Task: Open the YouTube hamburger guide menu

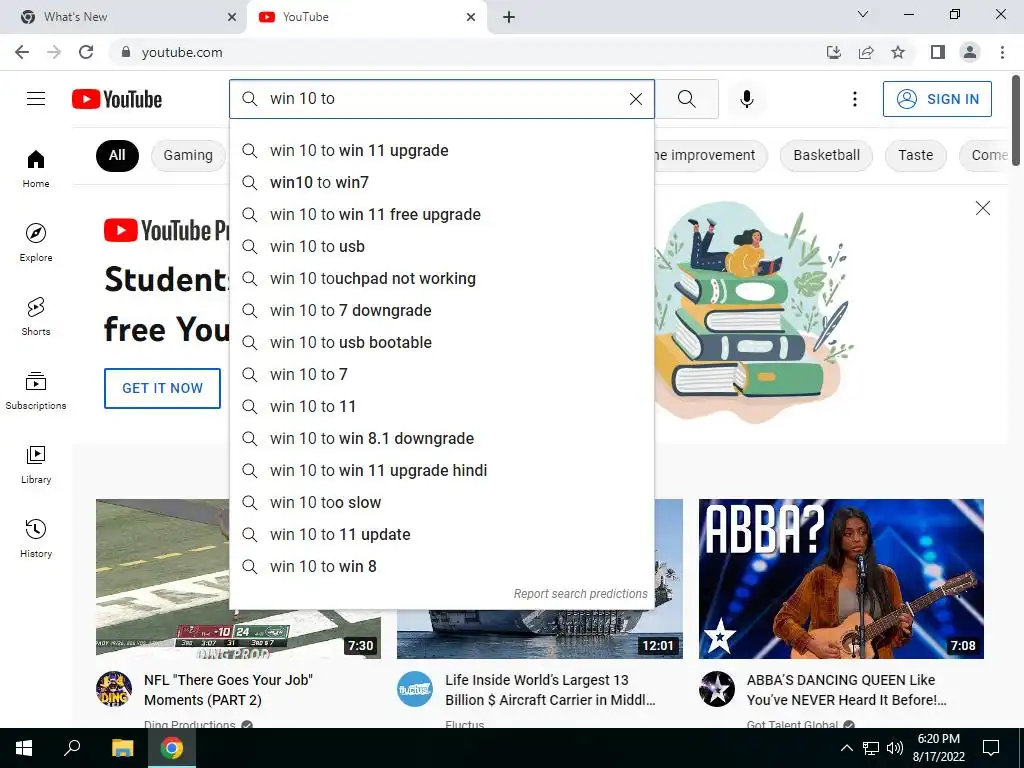Action: point(36,99)
